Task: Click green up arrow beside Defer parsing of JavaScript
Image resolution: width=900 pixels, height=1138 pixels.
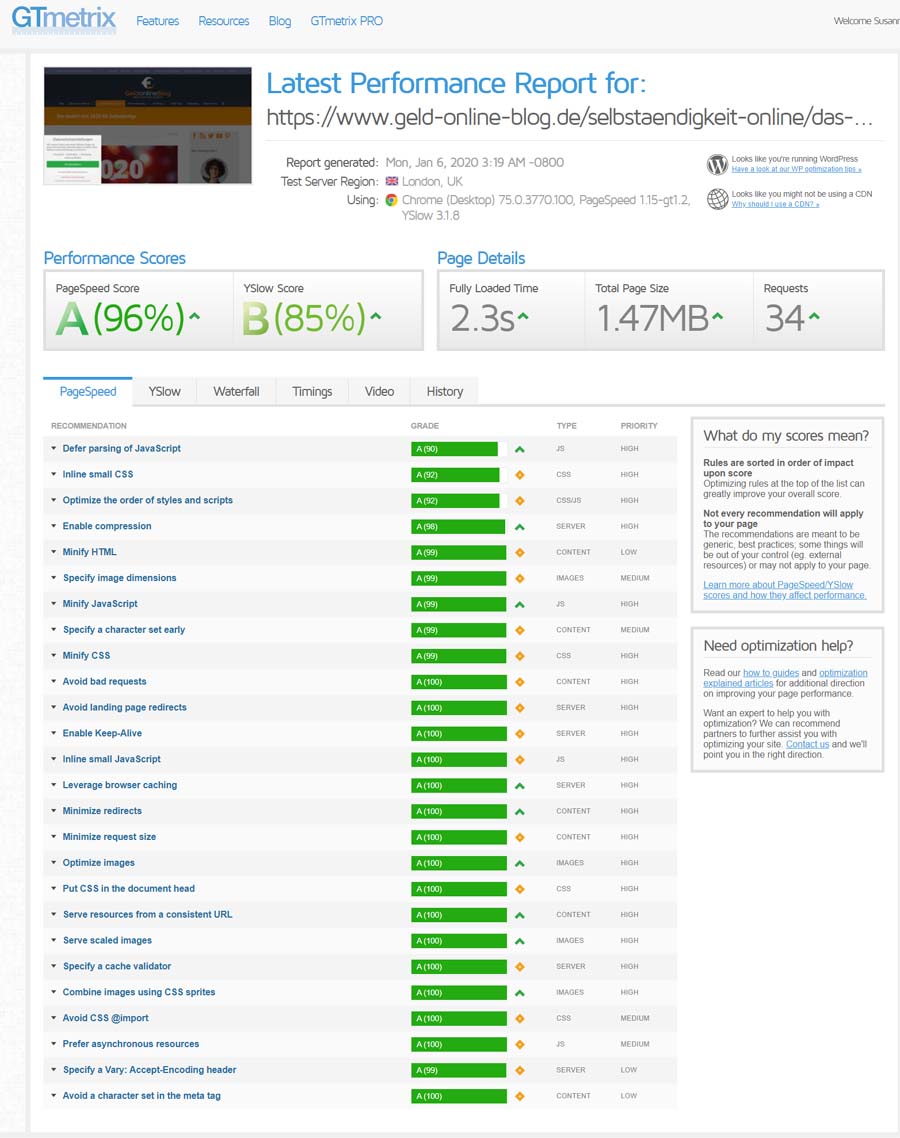Action: [520, 449]
